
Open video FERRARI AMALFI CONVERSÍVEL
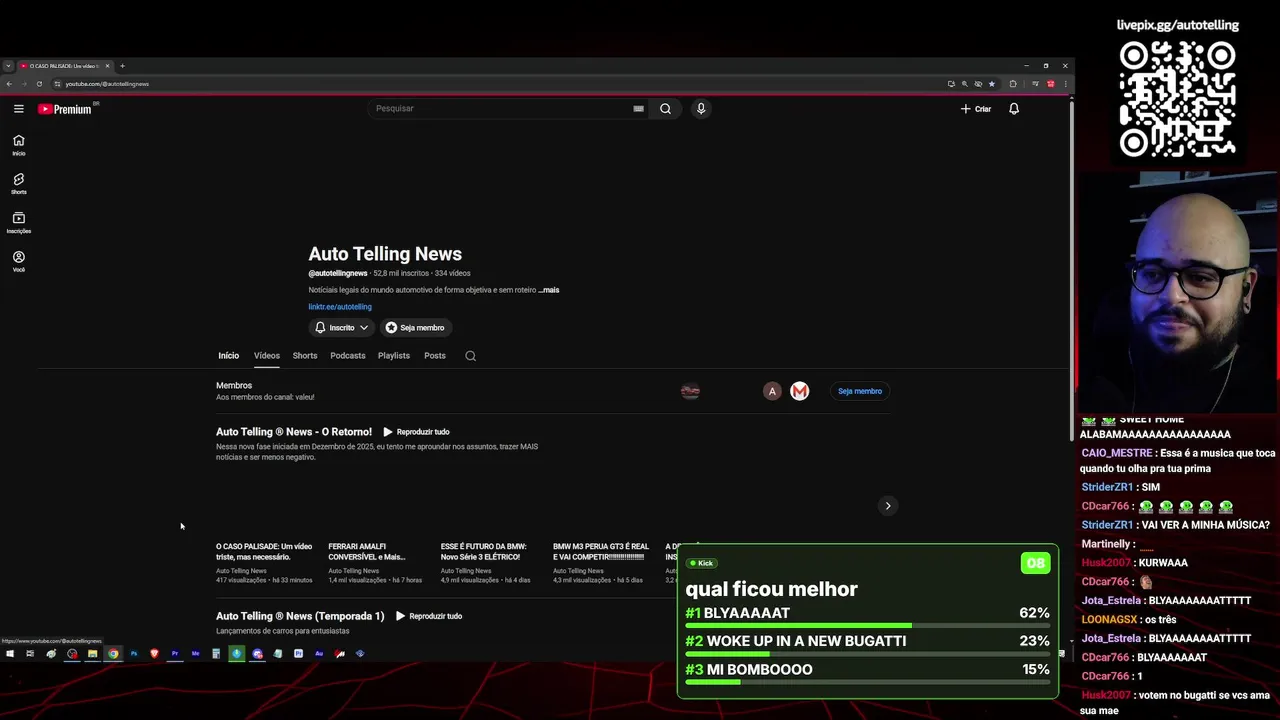coord(367,552)
